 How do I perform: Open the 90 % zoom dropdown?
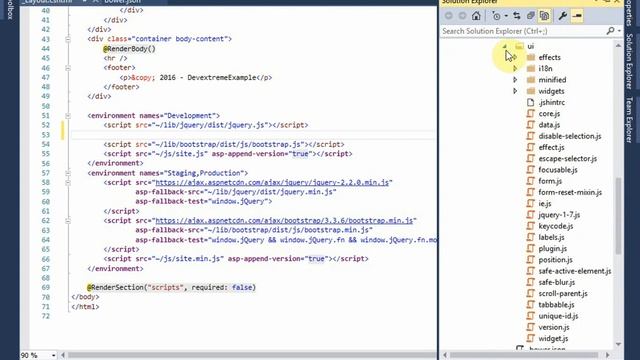click(x=53, y=356)
